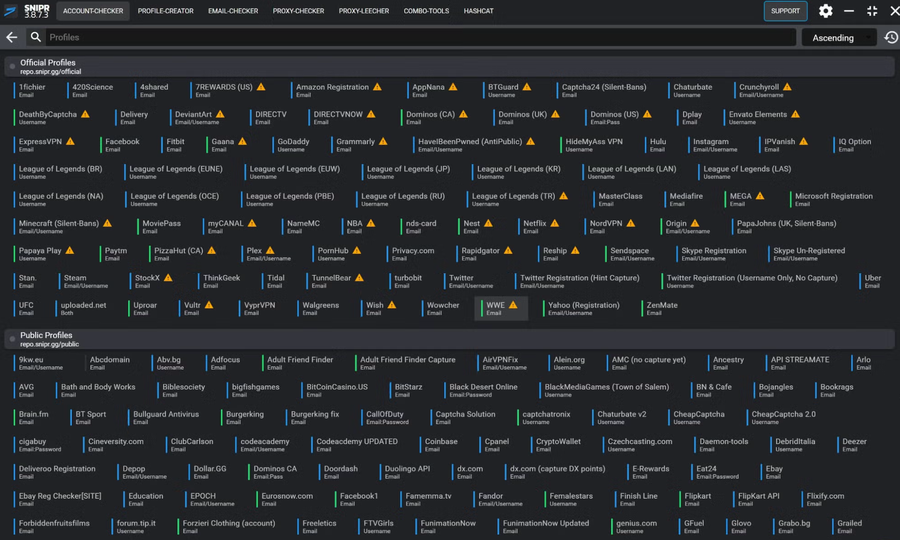Click warning icon beside WWE

click(x=513, y=305)
